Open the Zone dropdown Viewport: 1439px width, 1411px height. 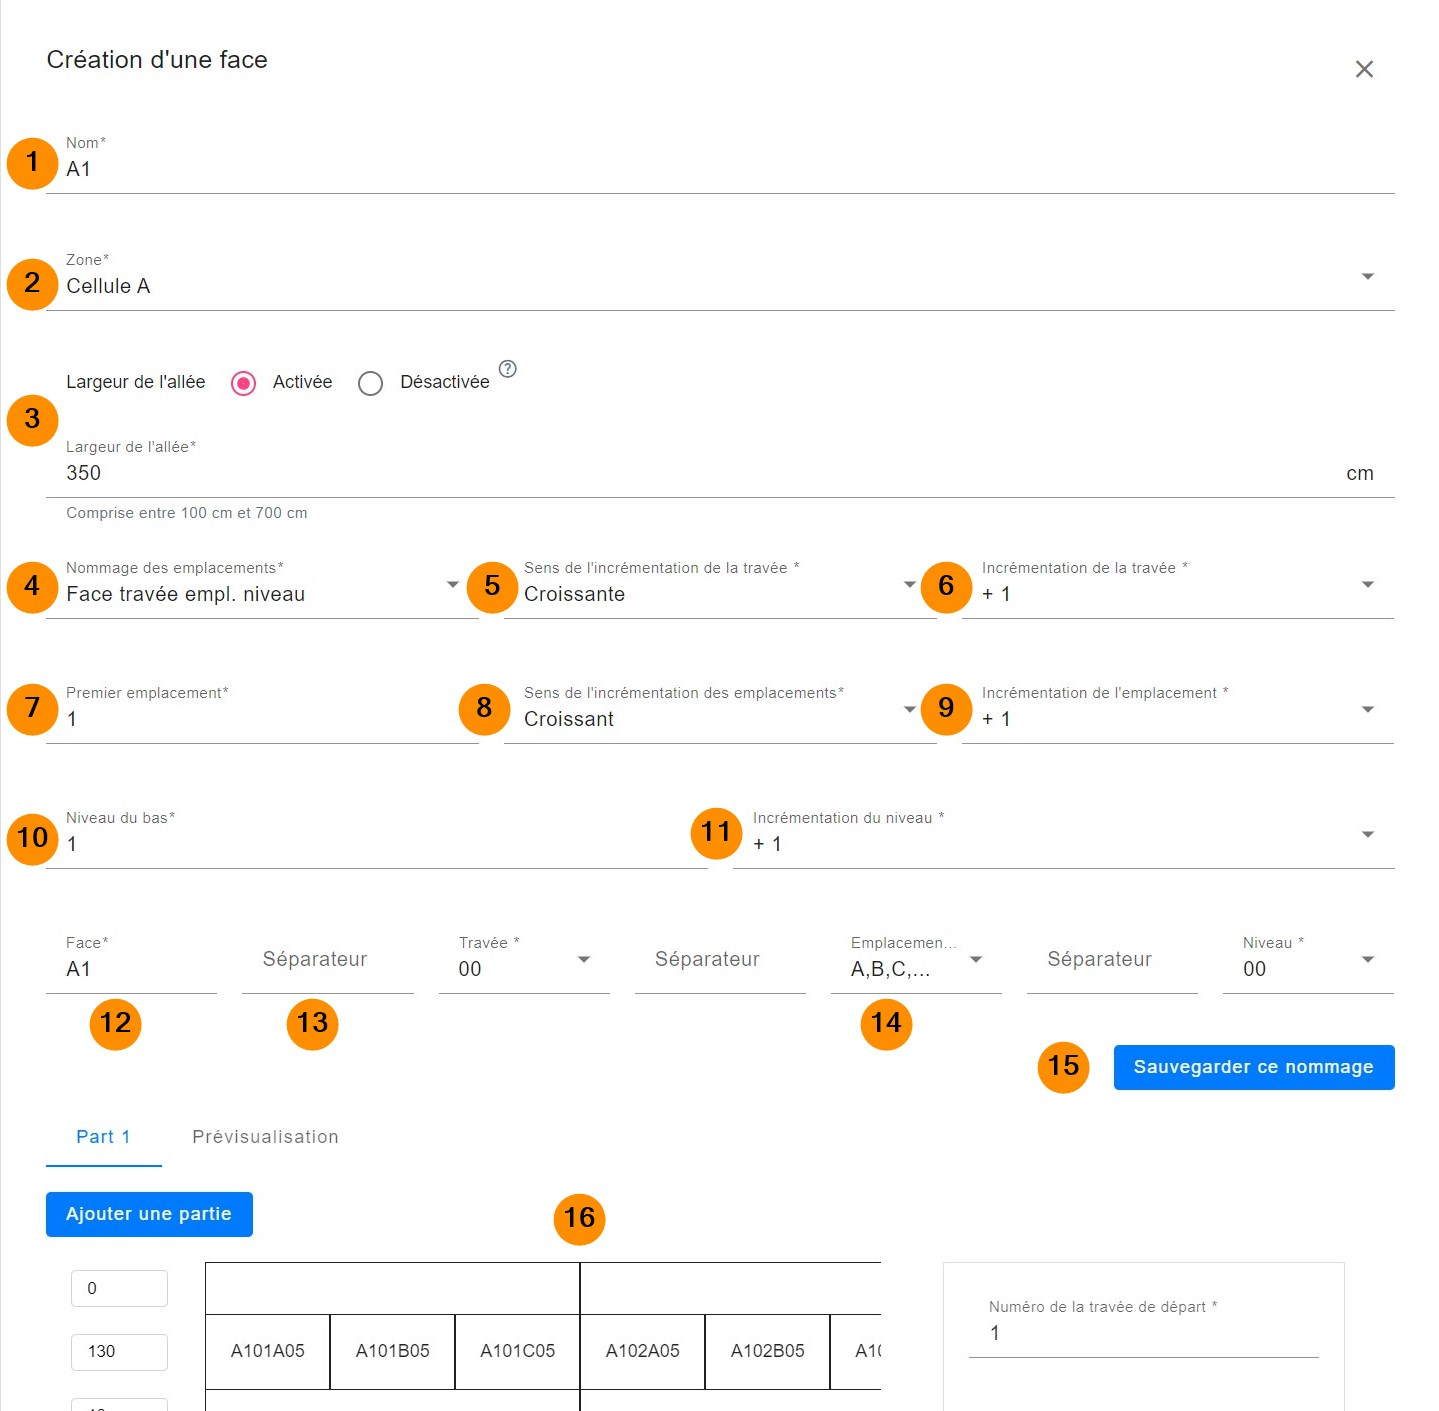(1366, 277)
